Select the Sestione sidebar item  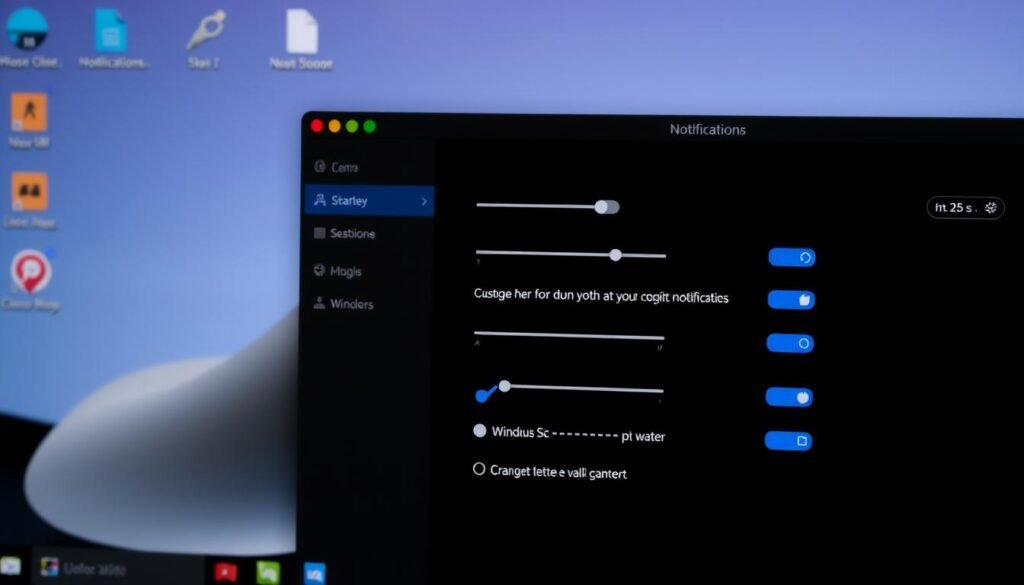tap(352, 234)
